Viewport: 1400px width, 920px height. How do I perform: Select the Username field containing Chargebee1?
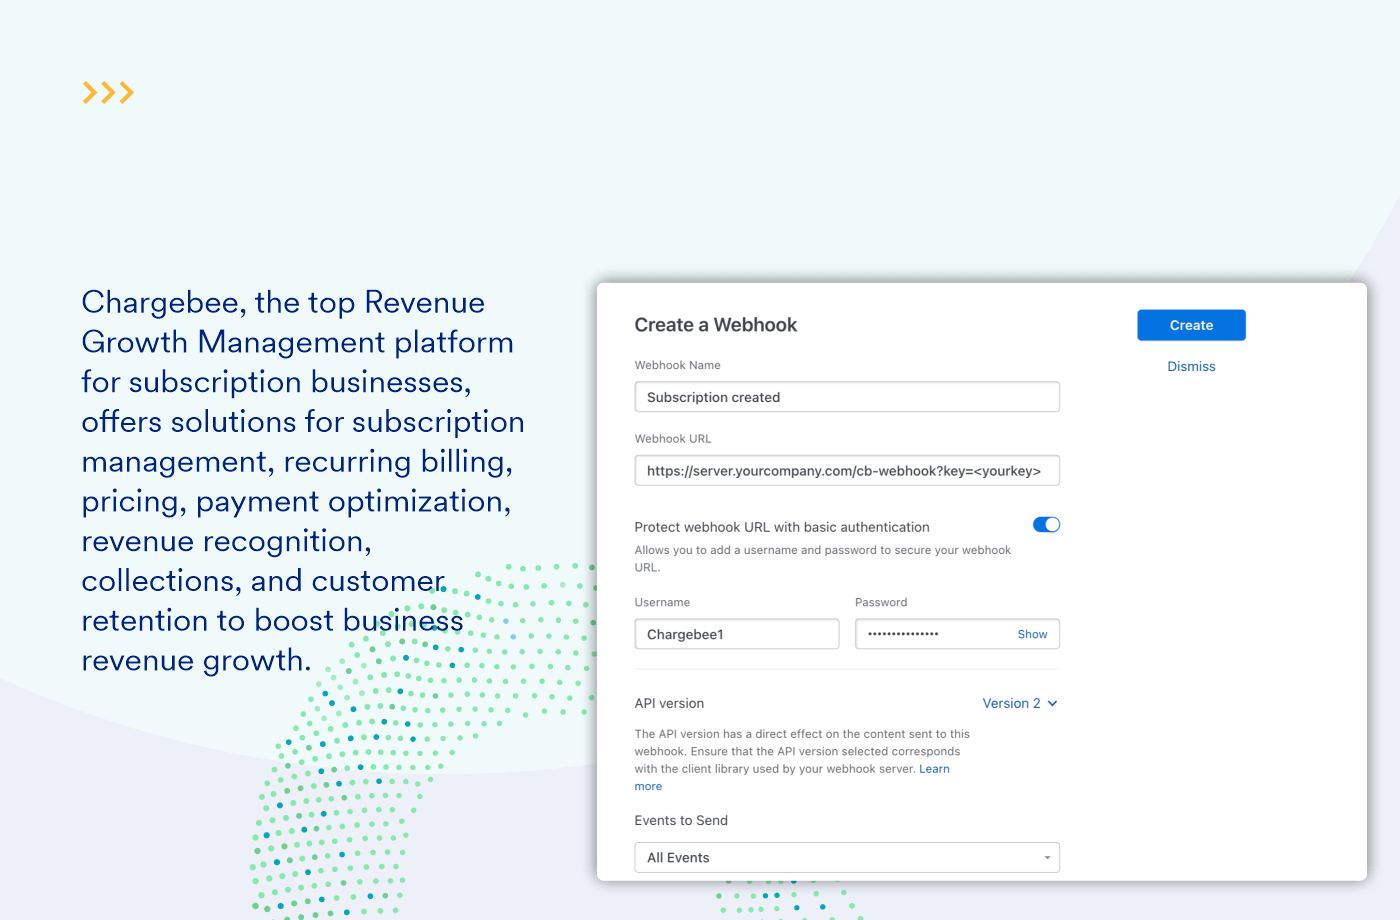tap(737, 634)
